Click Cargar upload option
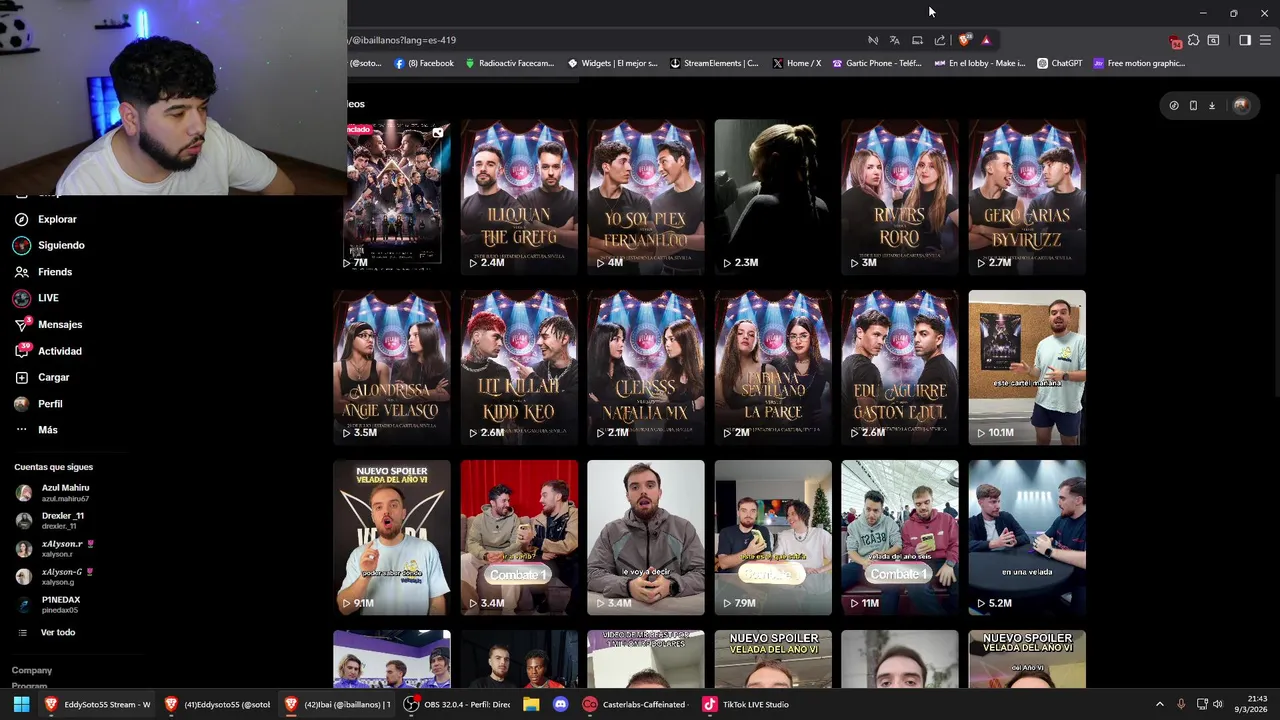1280x720 pixels. [x=42, y=377]
